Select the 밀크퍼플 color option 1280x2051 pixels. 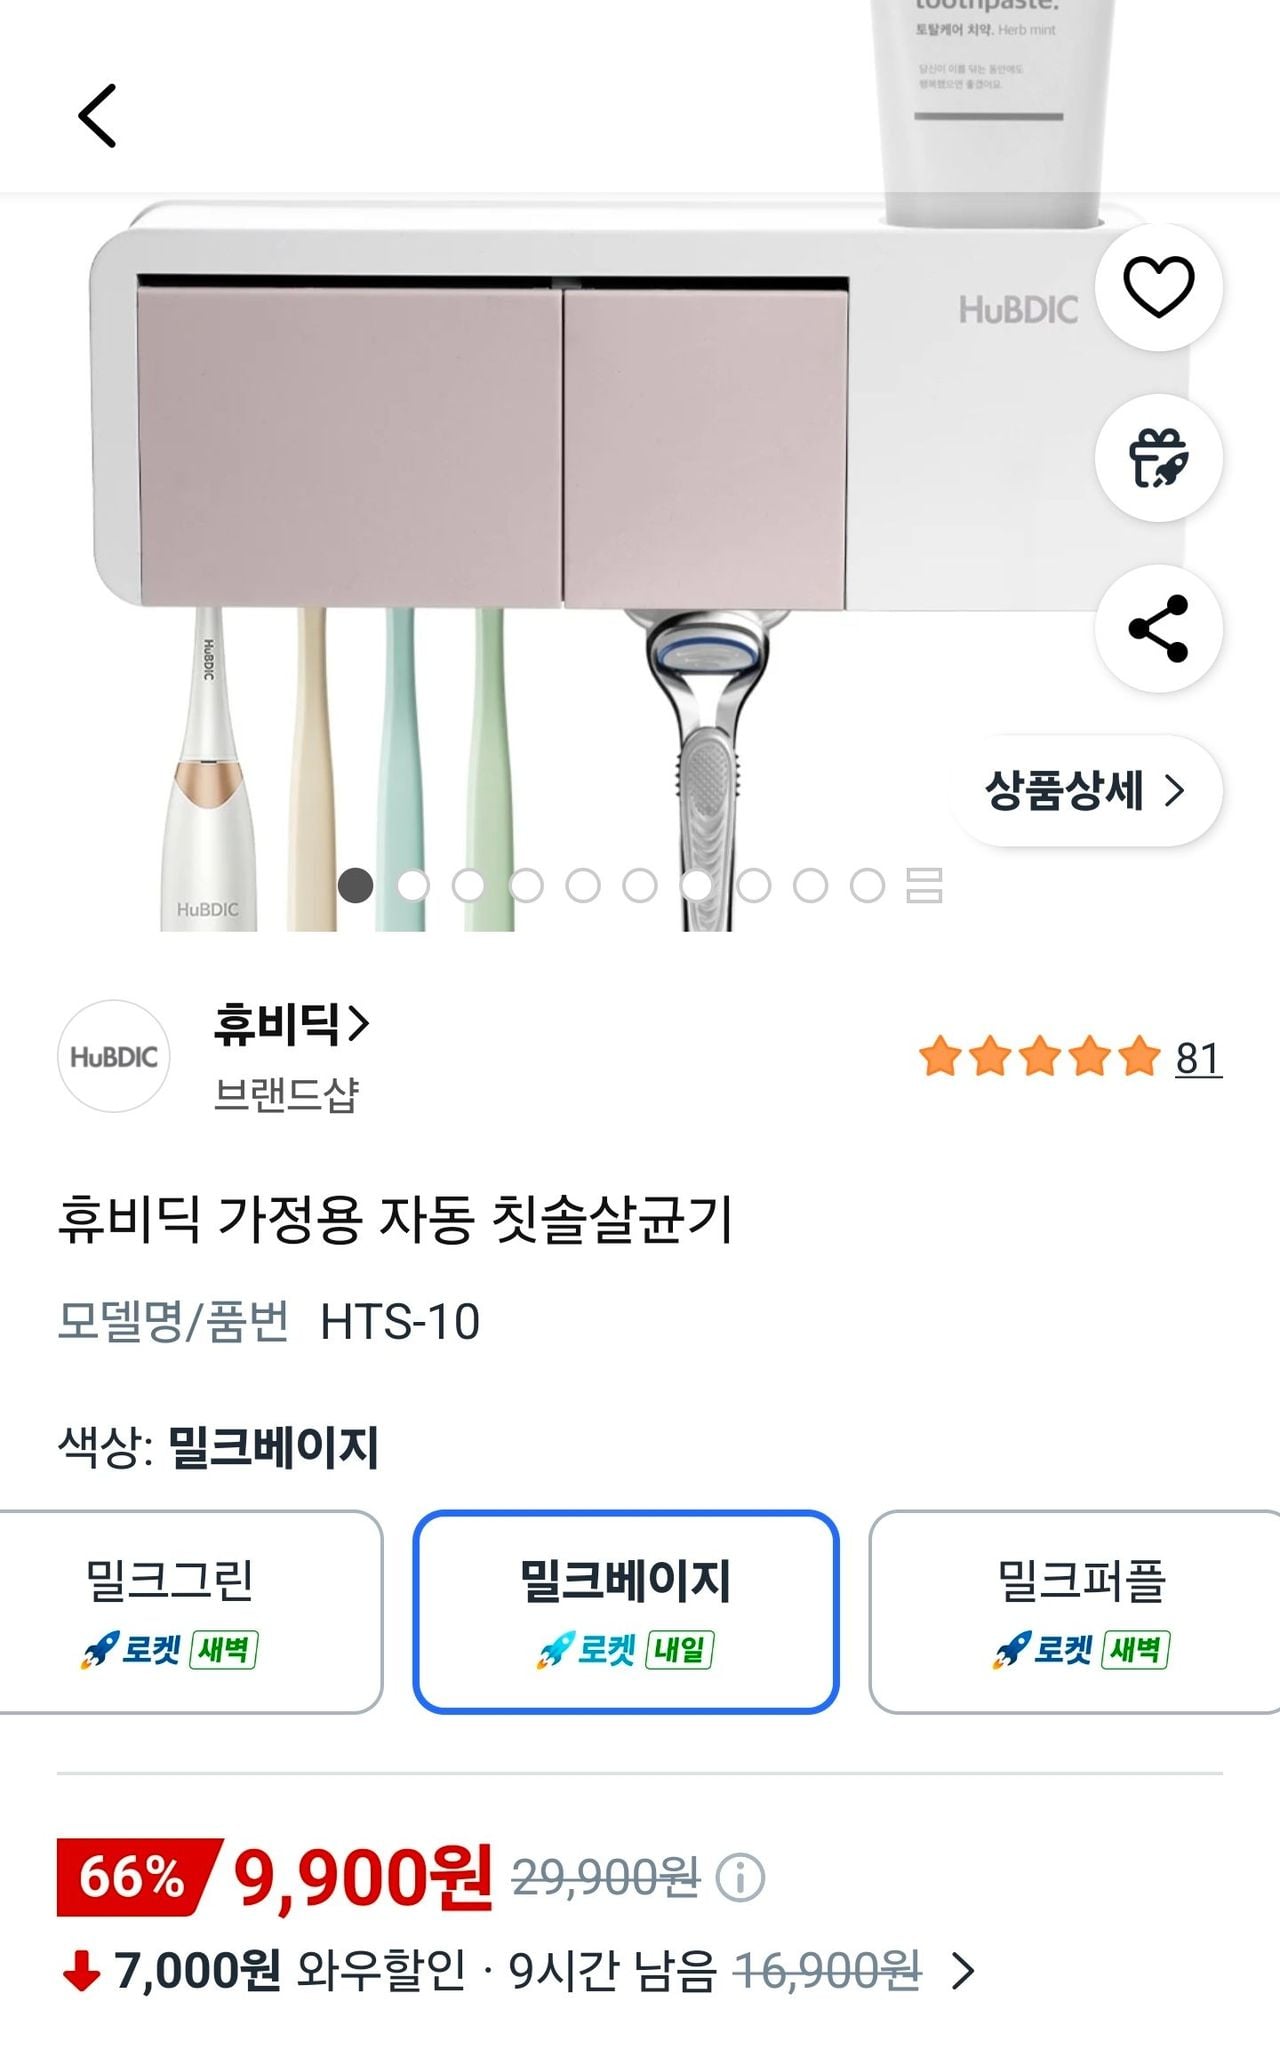tap(1080, 1611)
